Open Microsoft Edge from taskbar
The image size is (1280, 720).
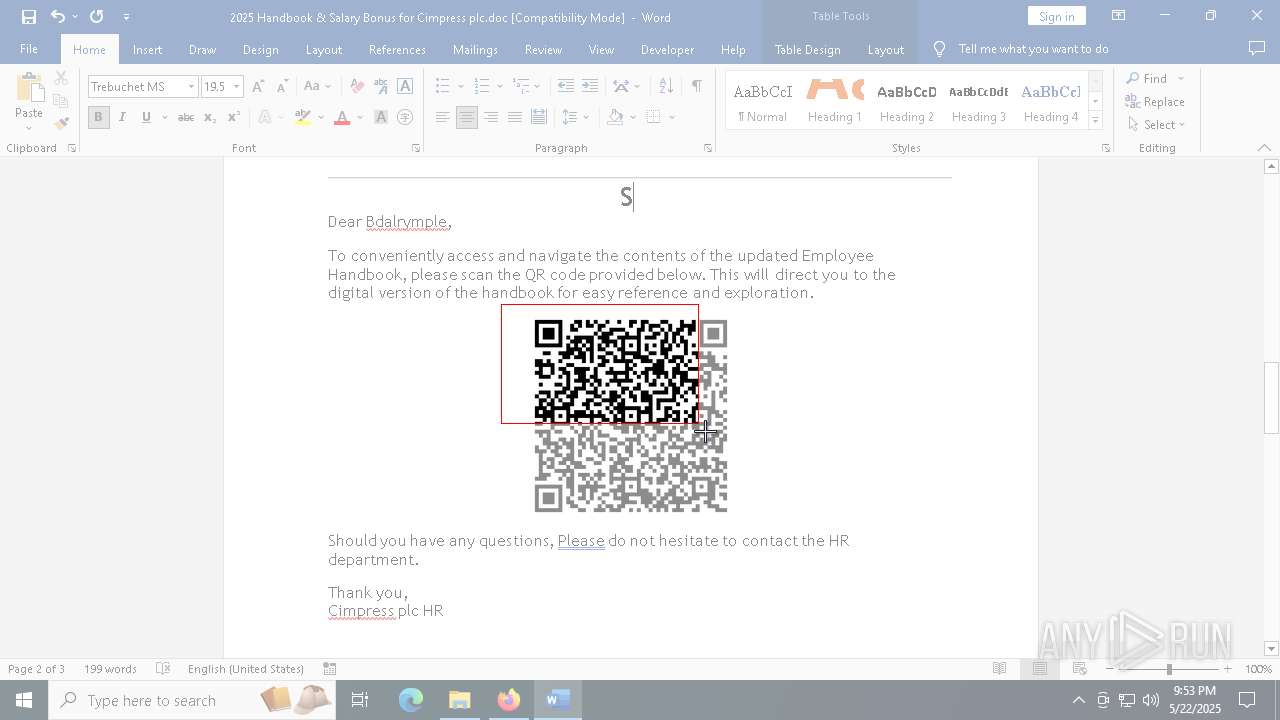pyautogui.click(x=411, y=700)
